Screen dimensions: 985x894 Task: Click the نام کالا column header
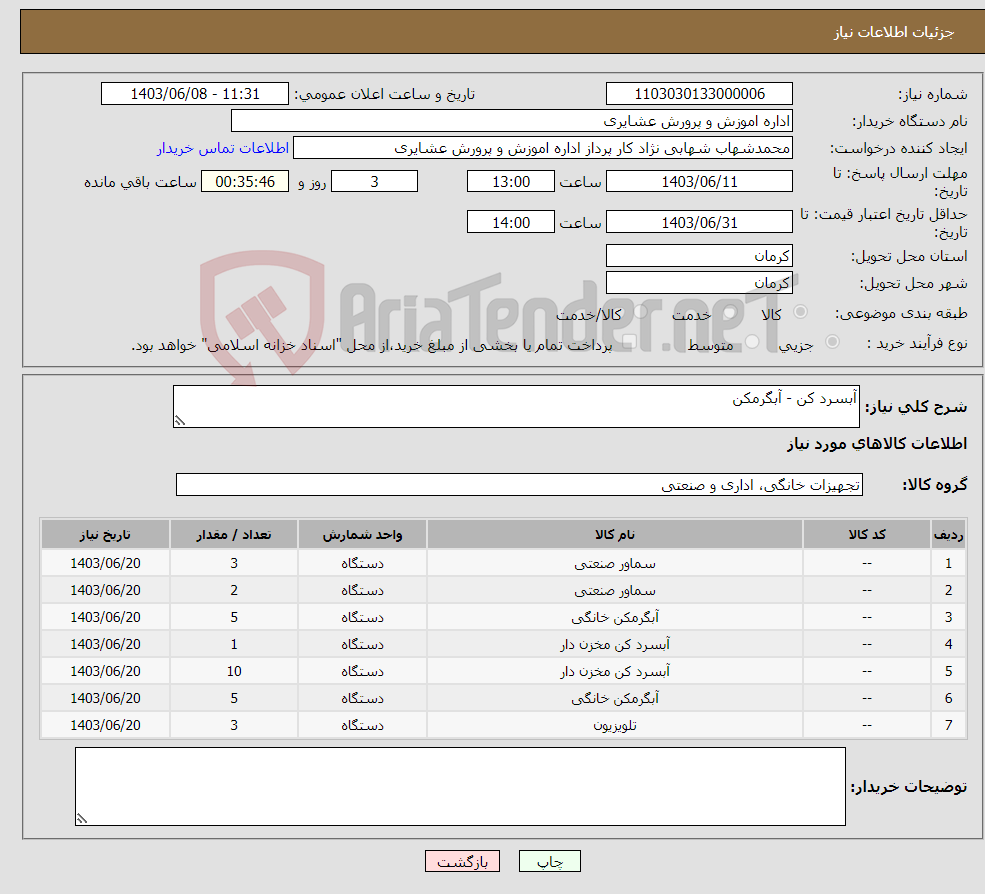pyautogui.click(x=614, y=535)
